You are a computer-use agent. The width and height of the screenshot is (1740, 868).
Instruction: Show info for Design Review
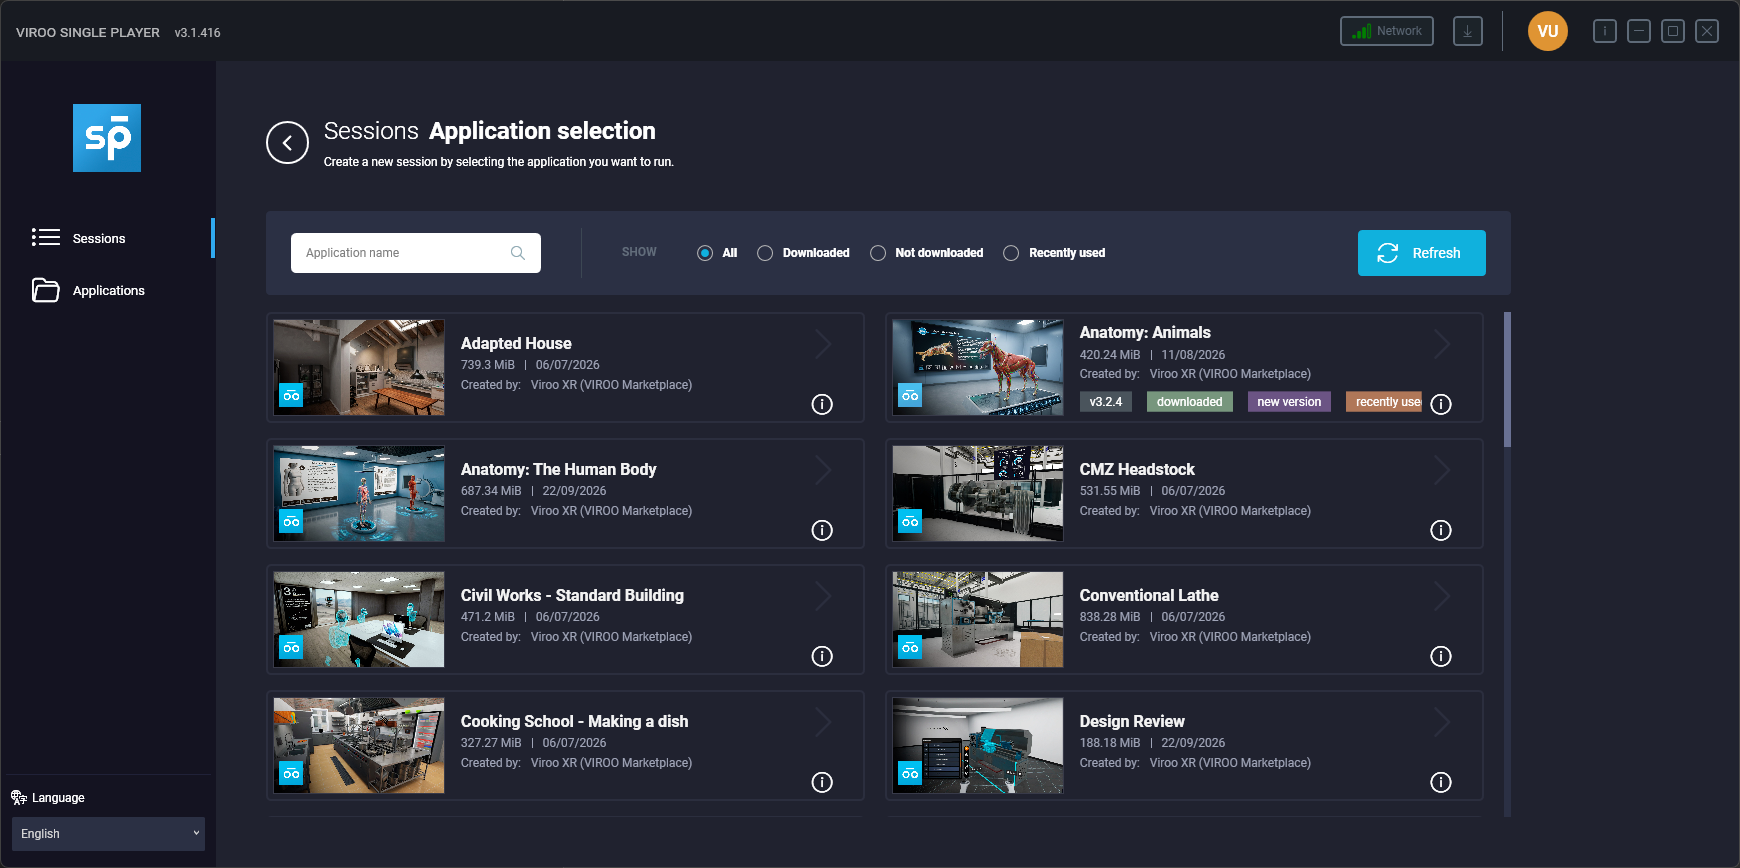[x=1441, y=782]
